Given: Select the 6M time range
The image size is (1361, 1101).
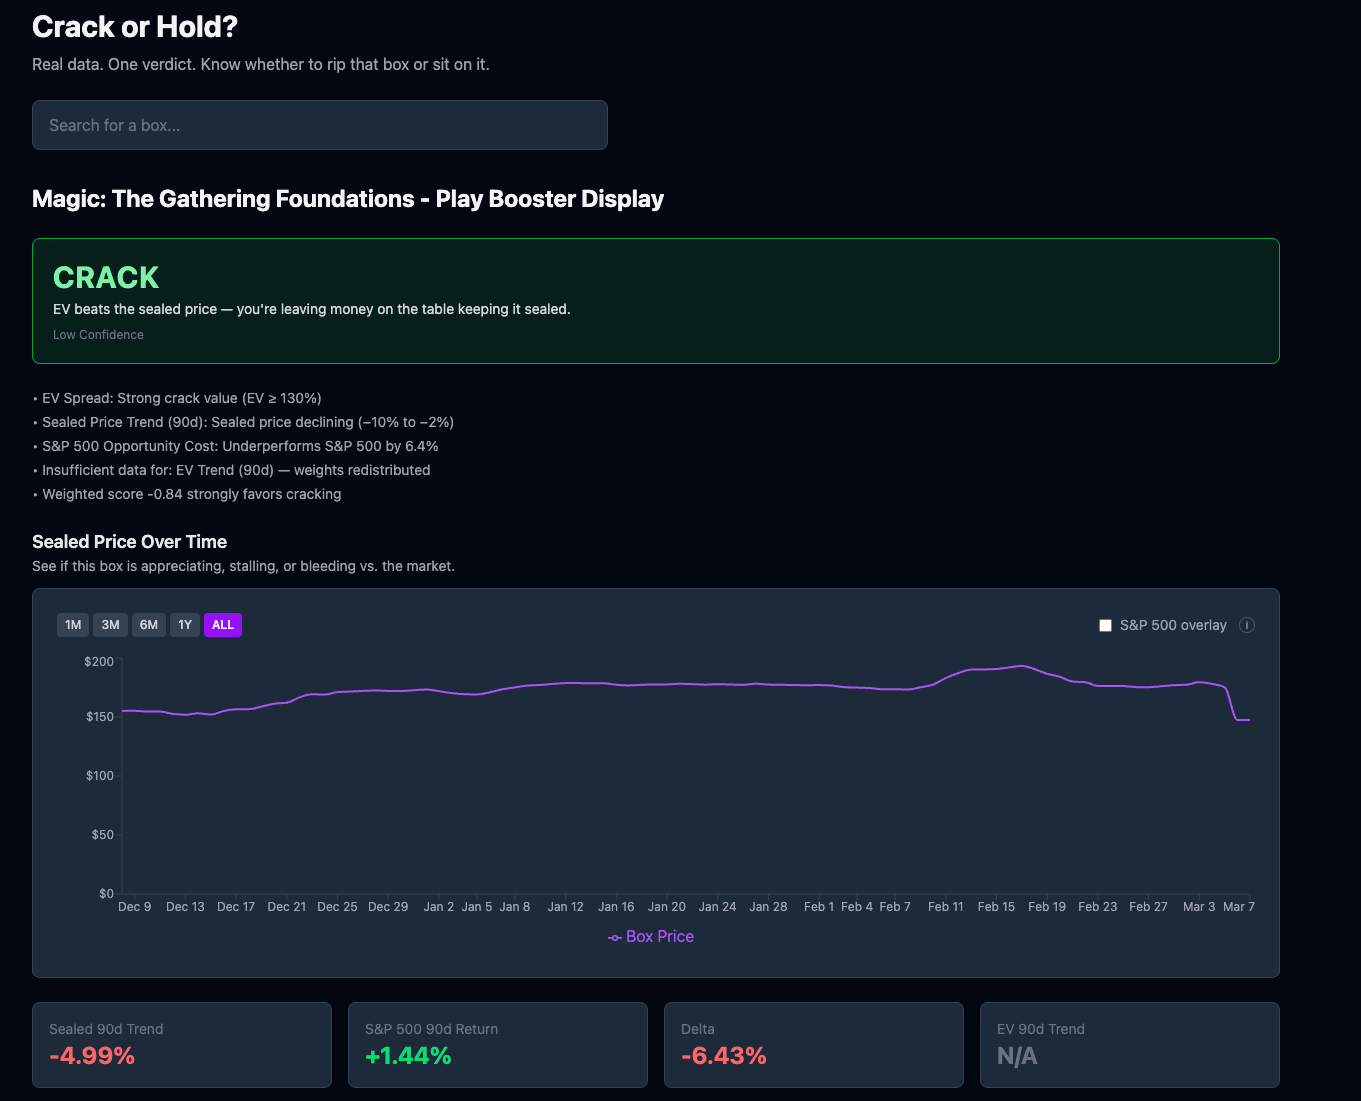Looking at the screenshot, I should [148, 624].
